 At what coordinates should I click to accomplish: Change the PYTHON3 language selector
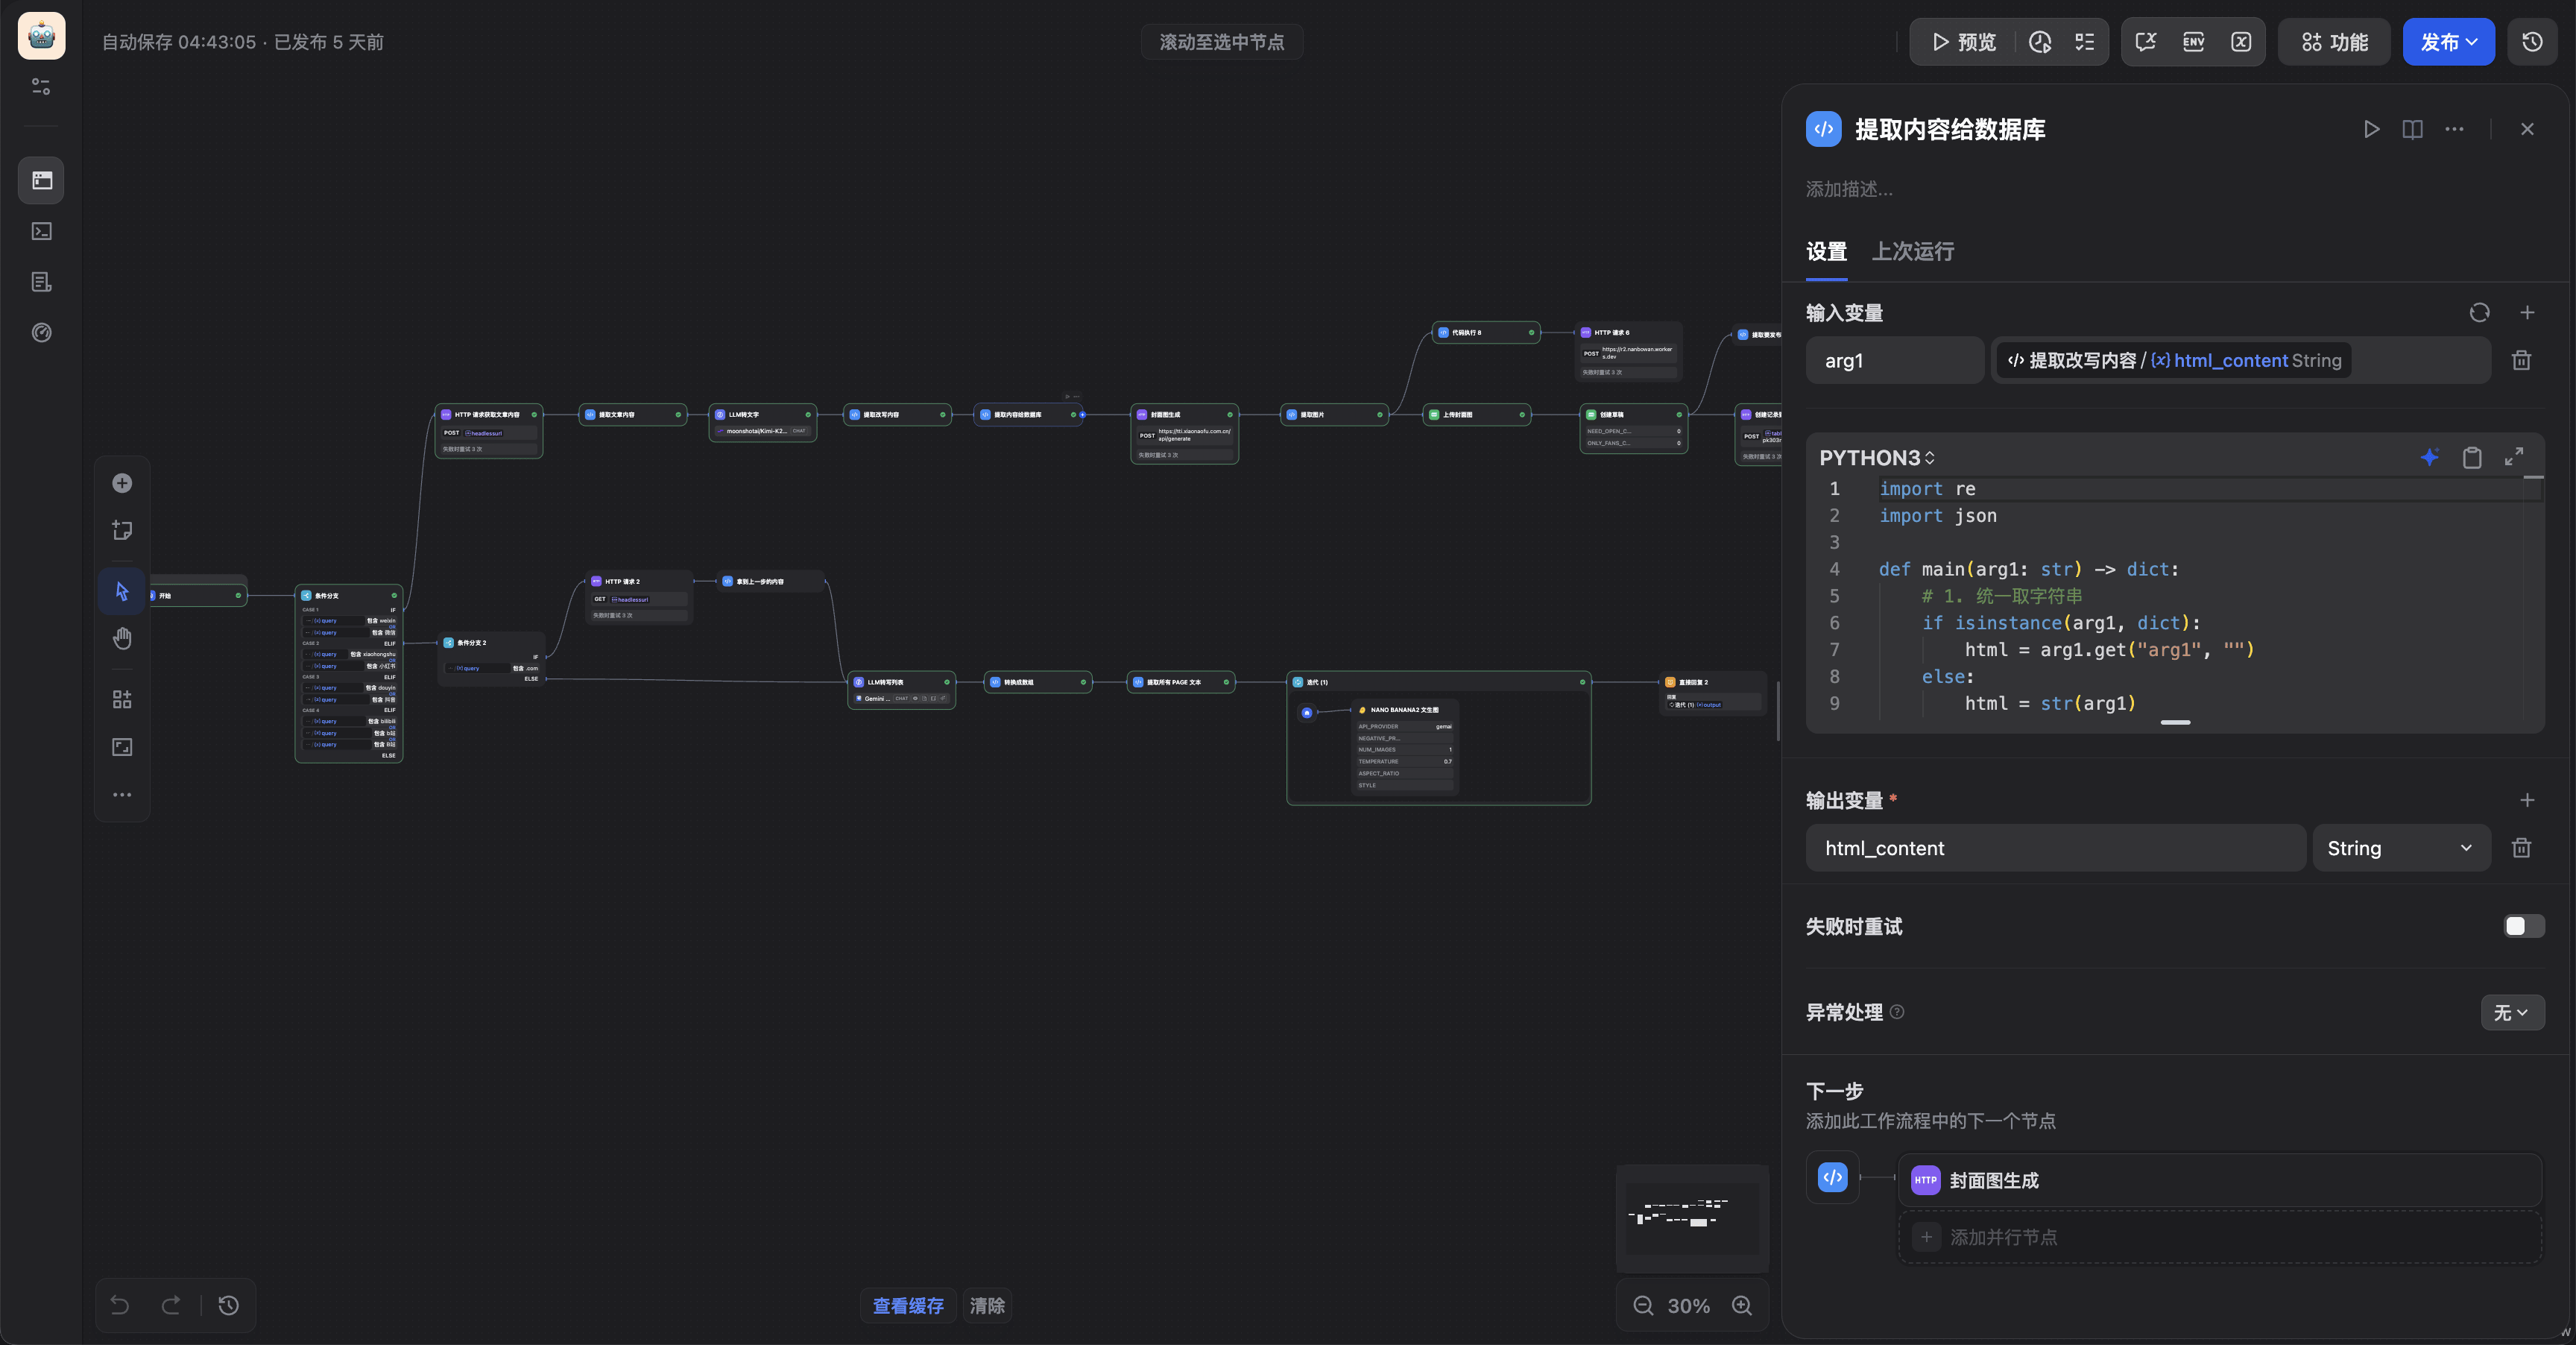(x=1876, y=457)
